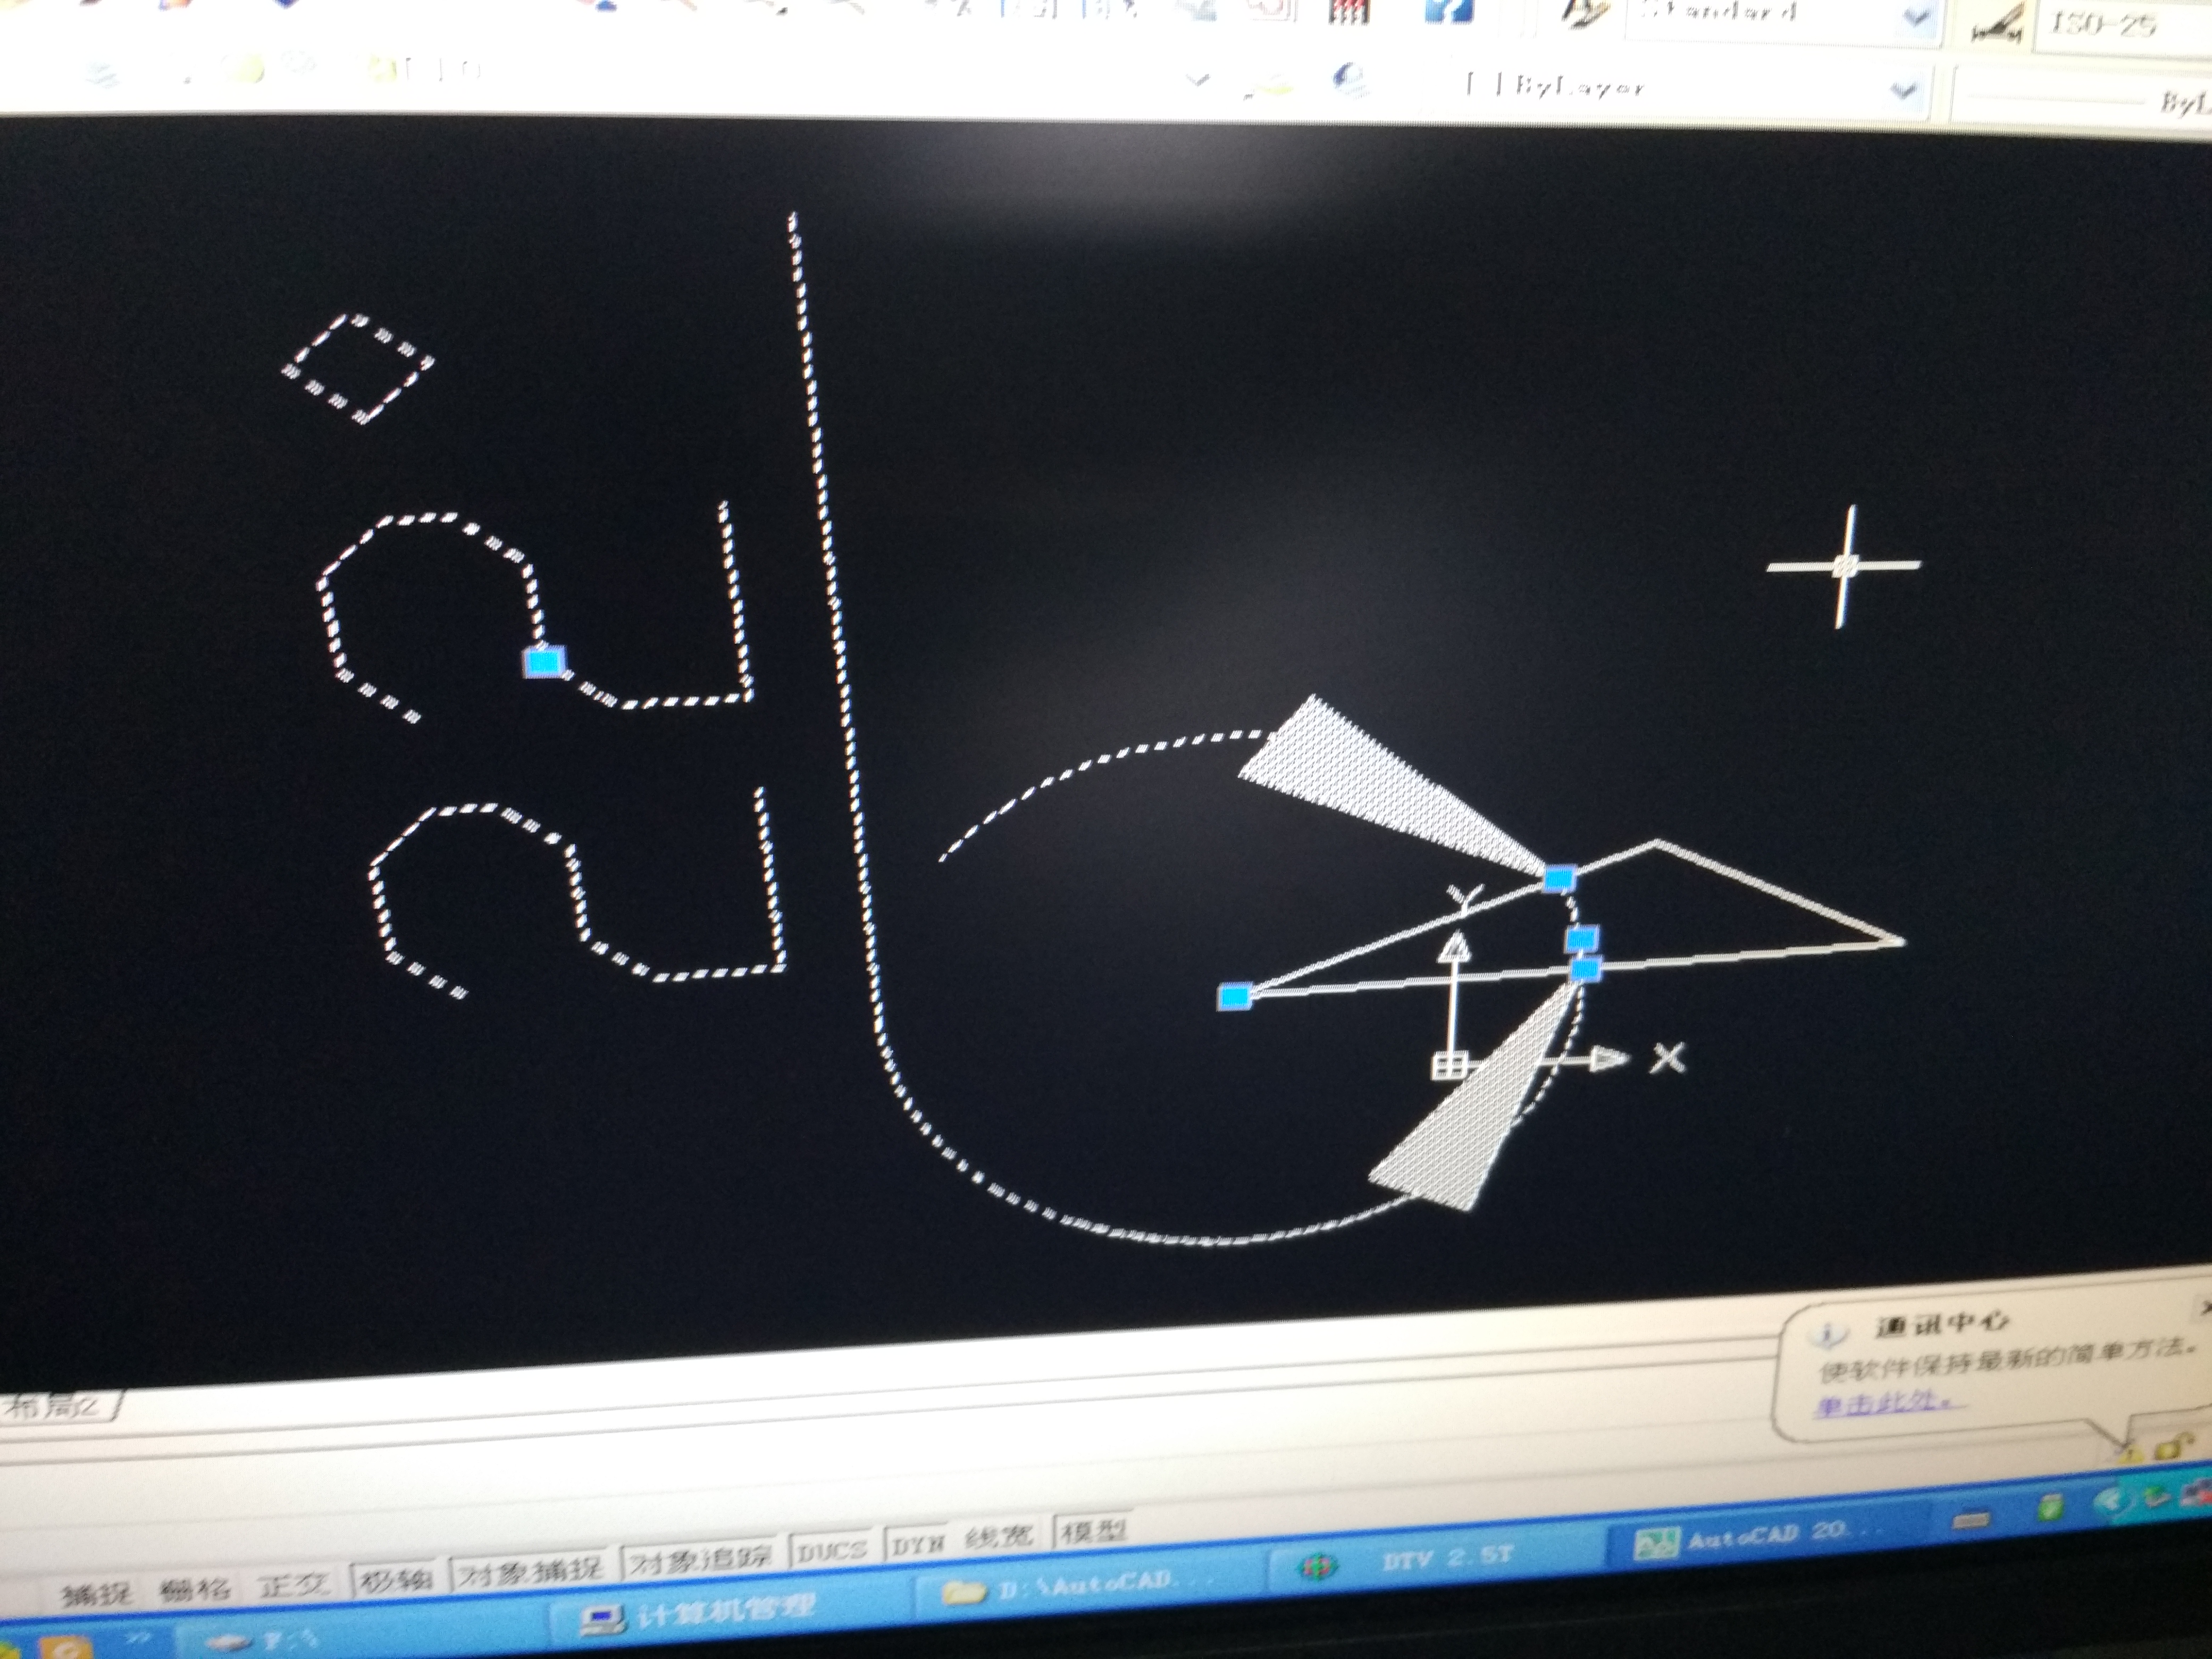Click the green system tray icon
Image resolution: width=2212 pixels, height=1659 pixels.
[2050, 1507]
